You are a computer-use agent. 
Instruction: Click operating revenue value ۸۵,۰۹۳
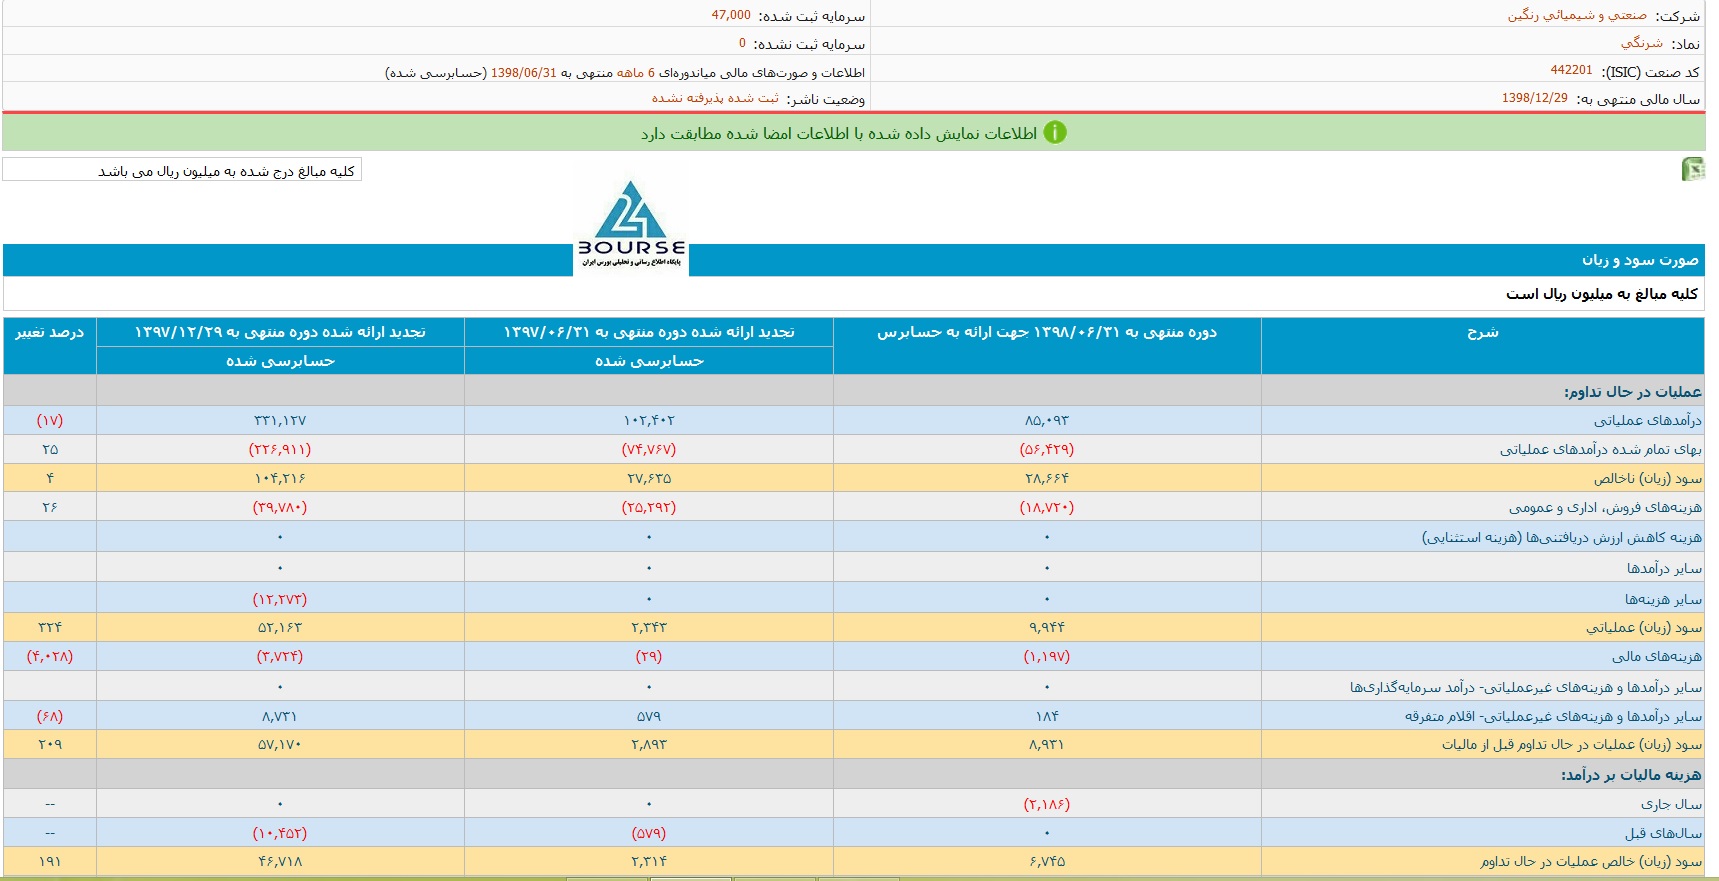[1047, 421]
